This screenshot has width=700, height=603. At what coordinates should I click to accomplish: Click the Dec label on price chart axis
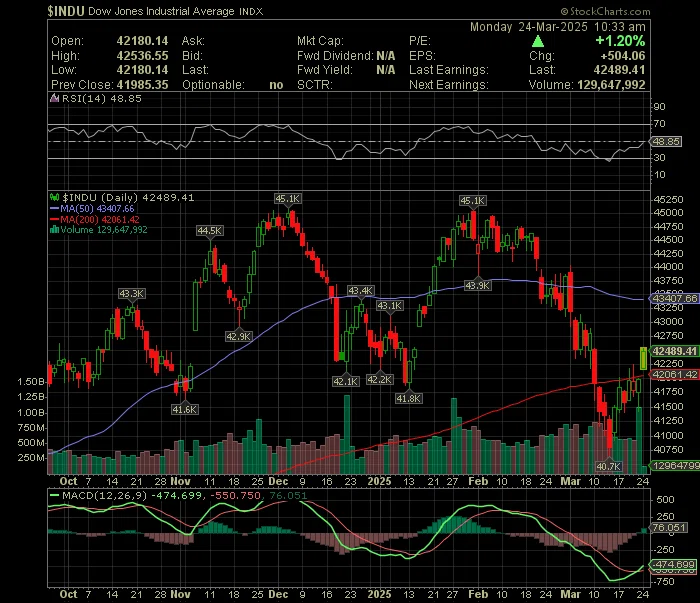(278, 482)
